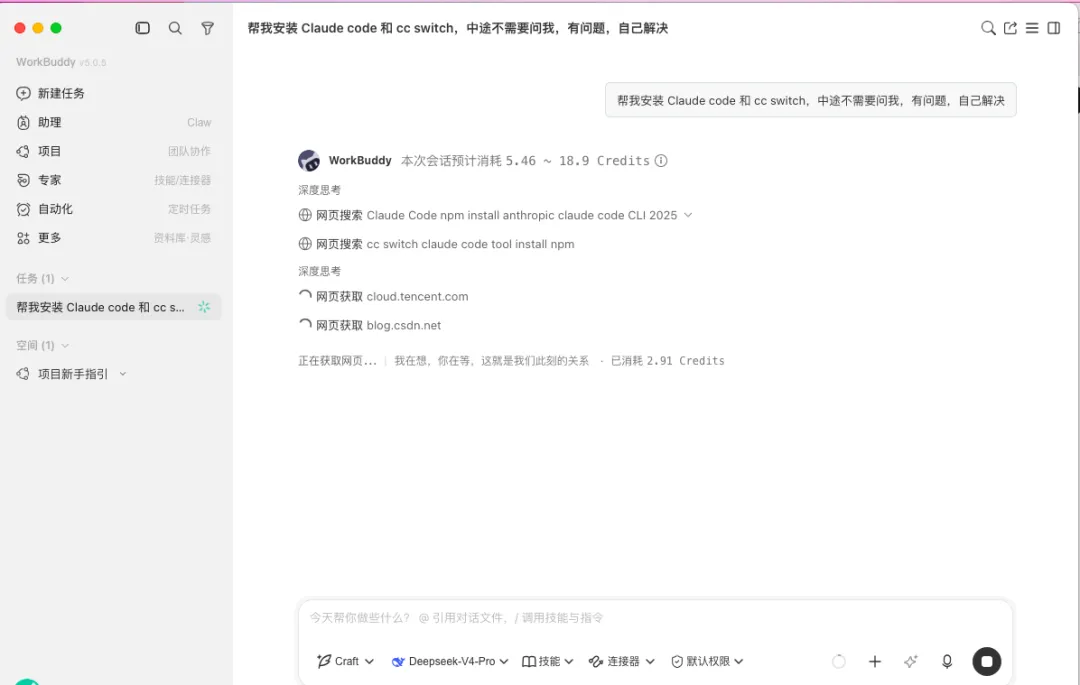Expand the second 深度思考 block
The height and width of the screenshot is (685, 1080).
[320, 271]
